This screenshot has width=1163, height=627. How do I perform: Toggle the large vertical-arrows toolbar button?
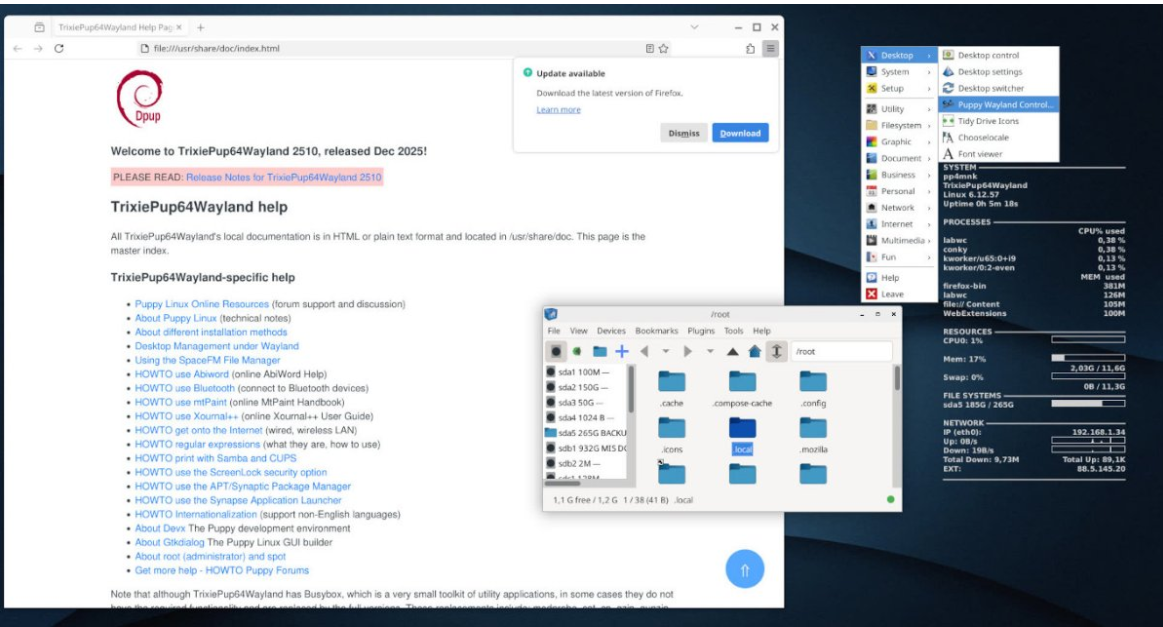(x=776, y=351)
